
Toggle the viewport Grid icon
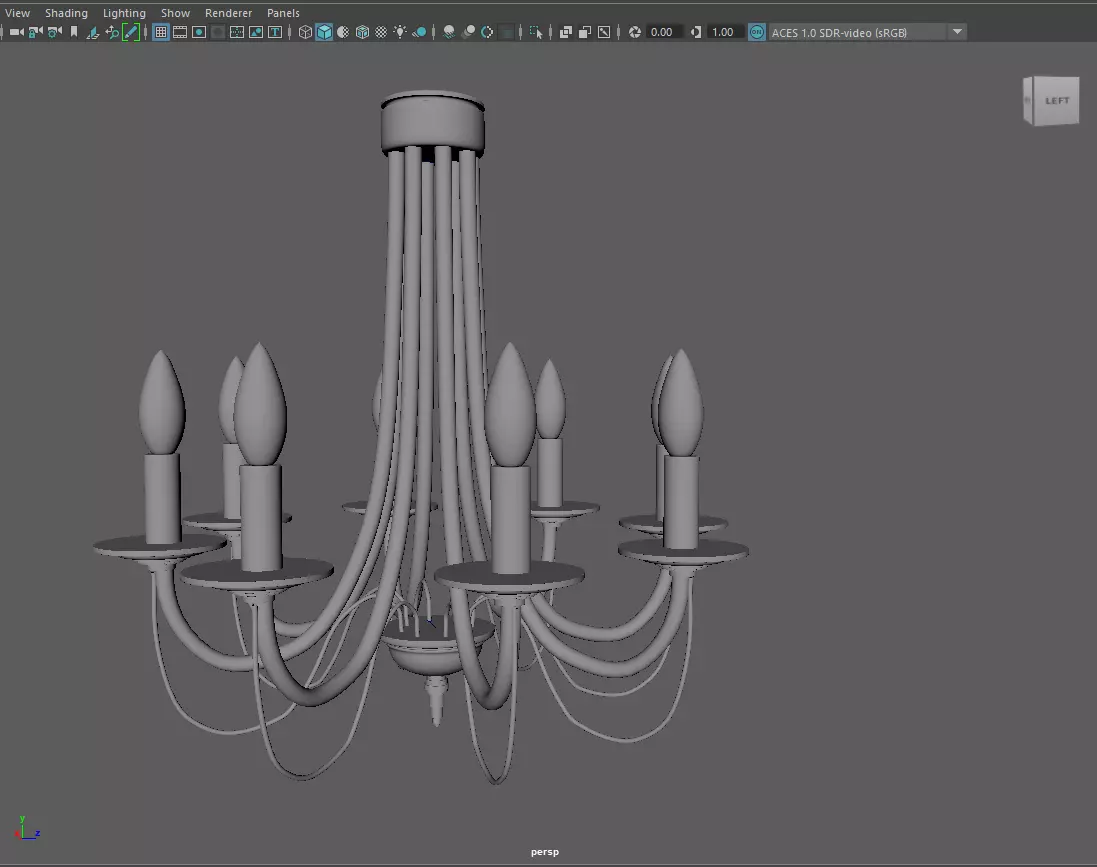[x=161, y=31]
